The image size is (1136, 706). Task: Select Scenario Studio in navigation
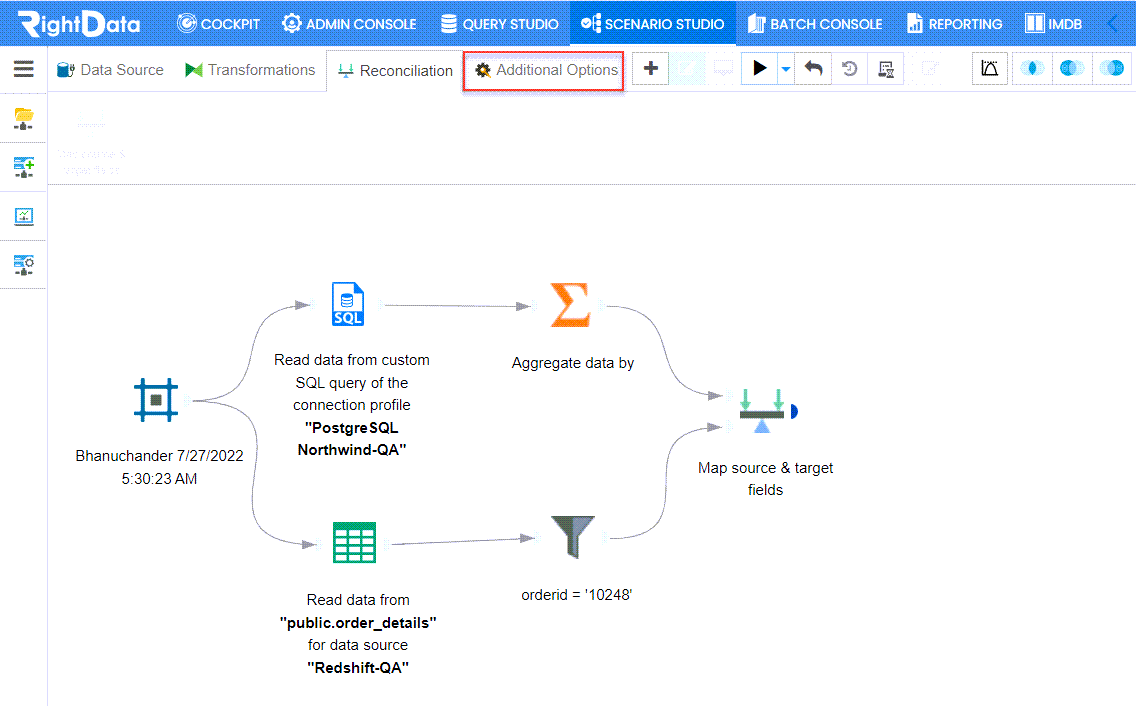(x=653, y=24)
